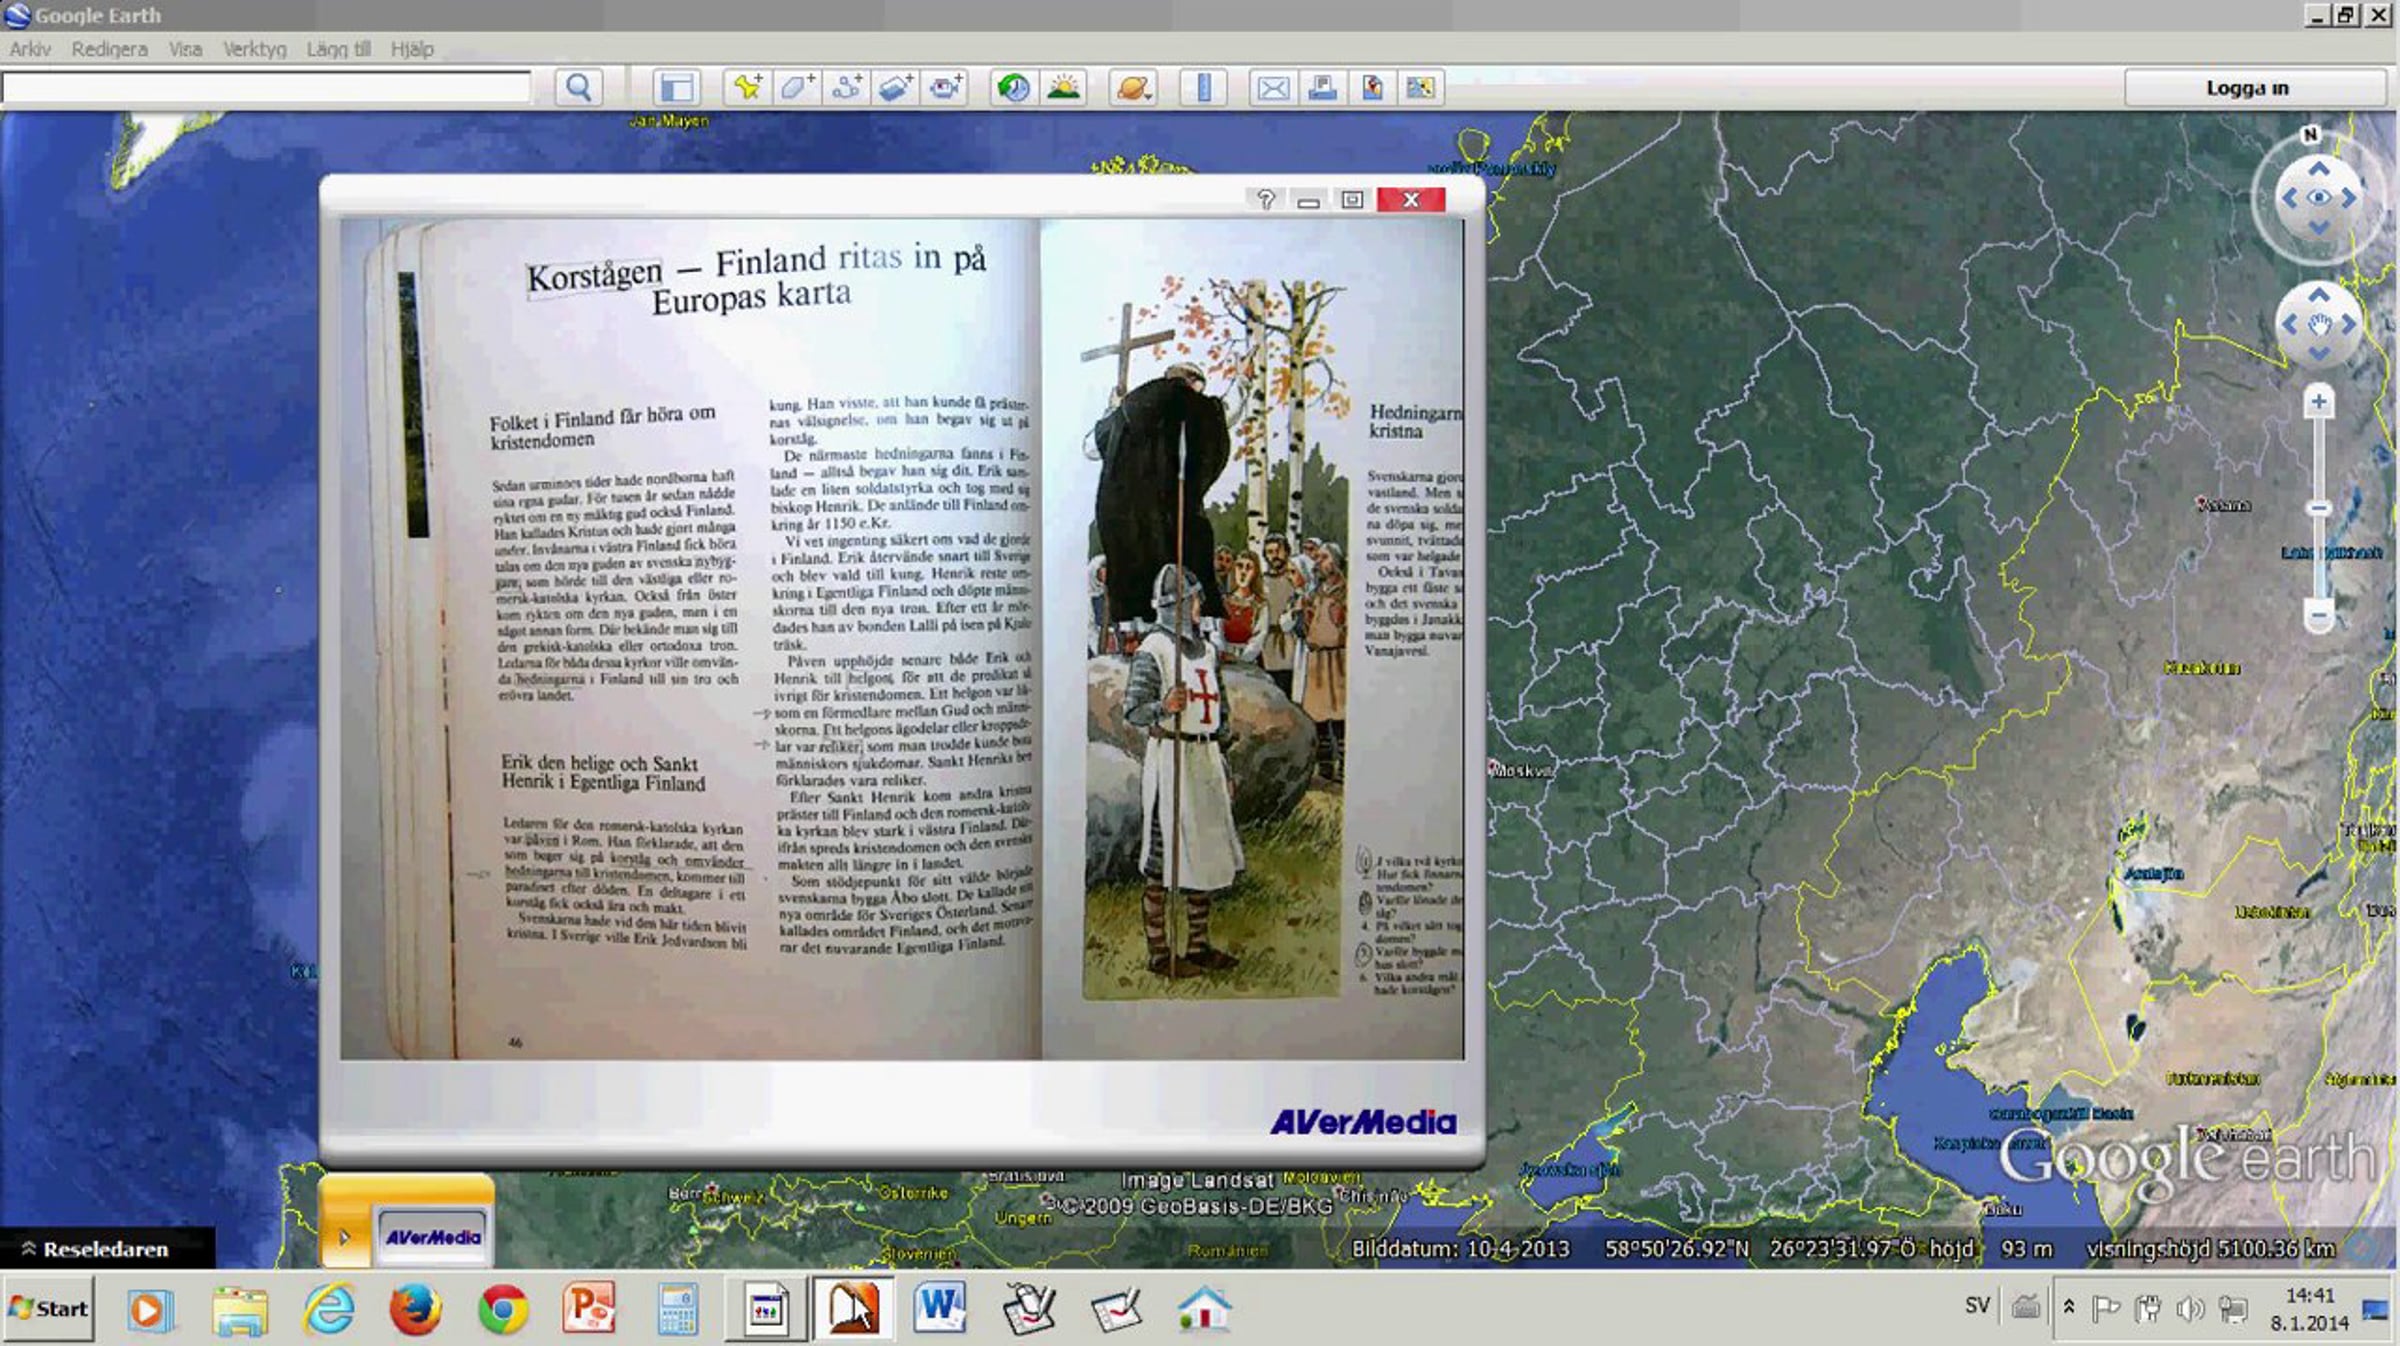Click the book page image in AVerMedia window
Screen dimensions: 2400x1346
pos(901,639)
